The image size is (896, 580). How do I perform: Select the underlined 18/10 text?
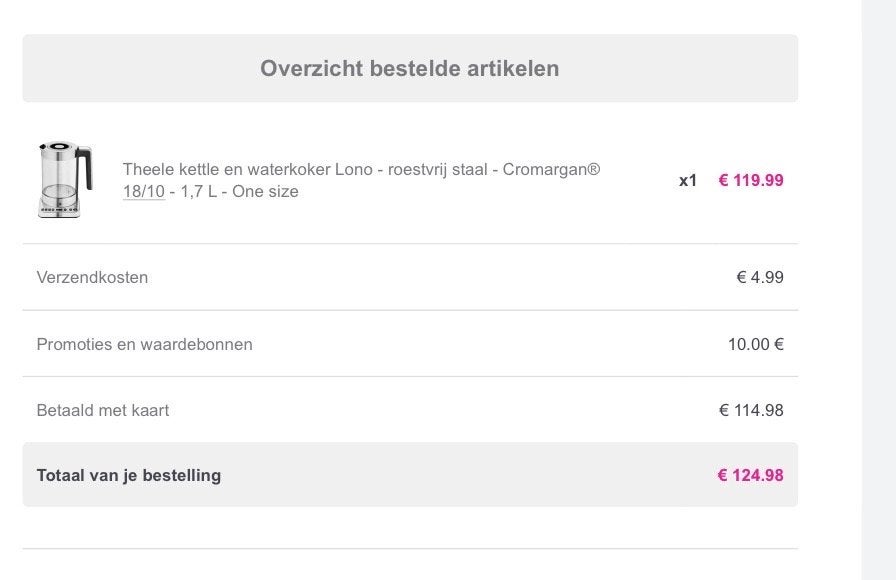click(x=143, y=191)
